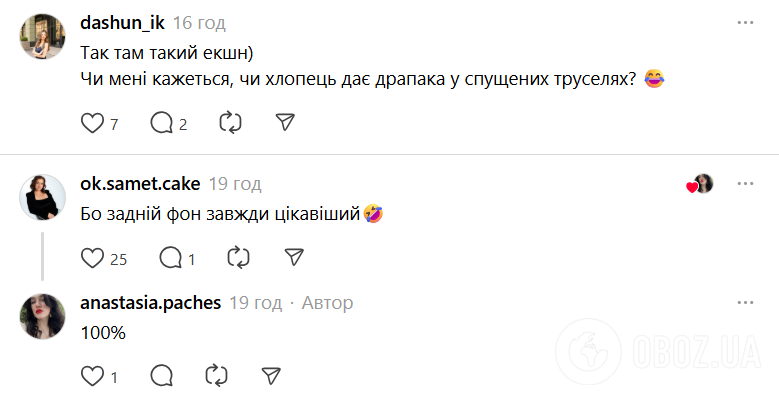Viewport: 779px width, 400px height.
Task: Repost the dashun_ik comment
Action: click(x=230, y=123)
